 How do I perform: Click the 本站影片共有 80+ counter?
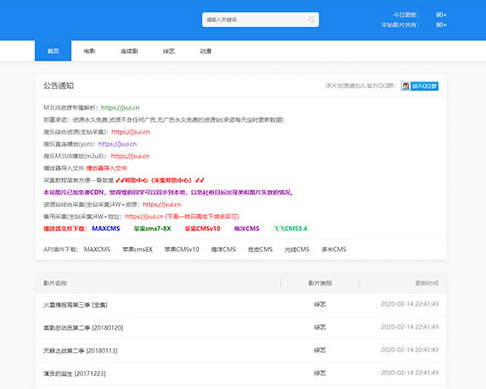(414, 25)
